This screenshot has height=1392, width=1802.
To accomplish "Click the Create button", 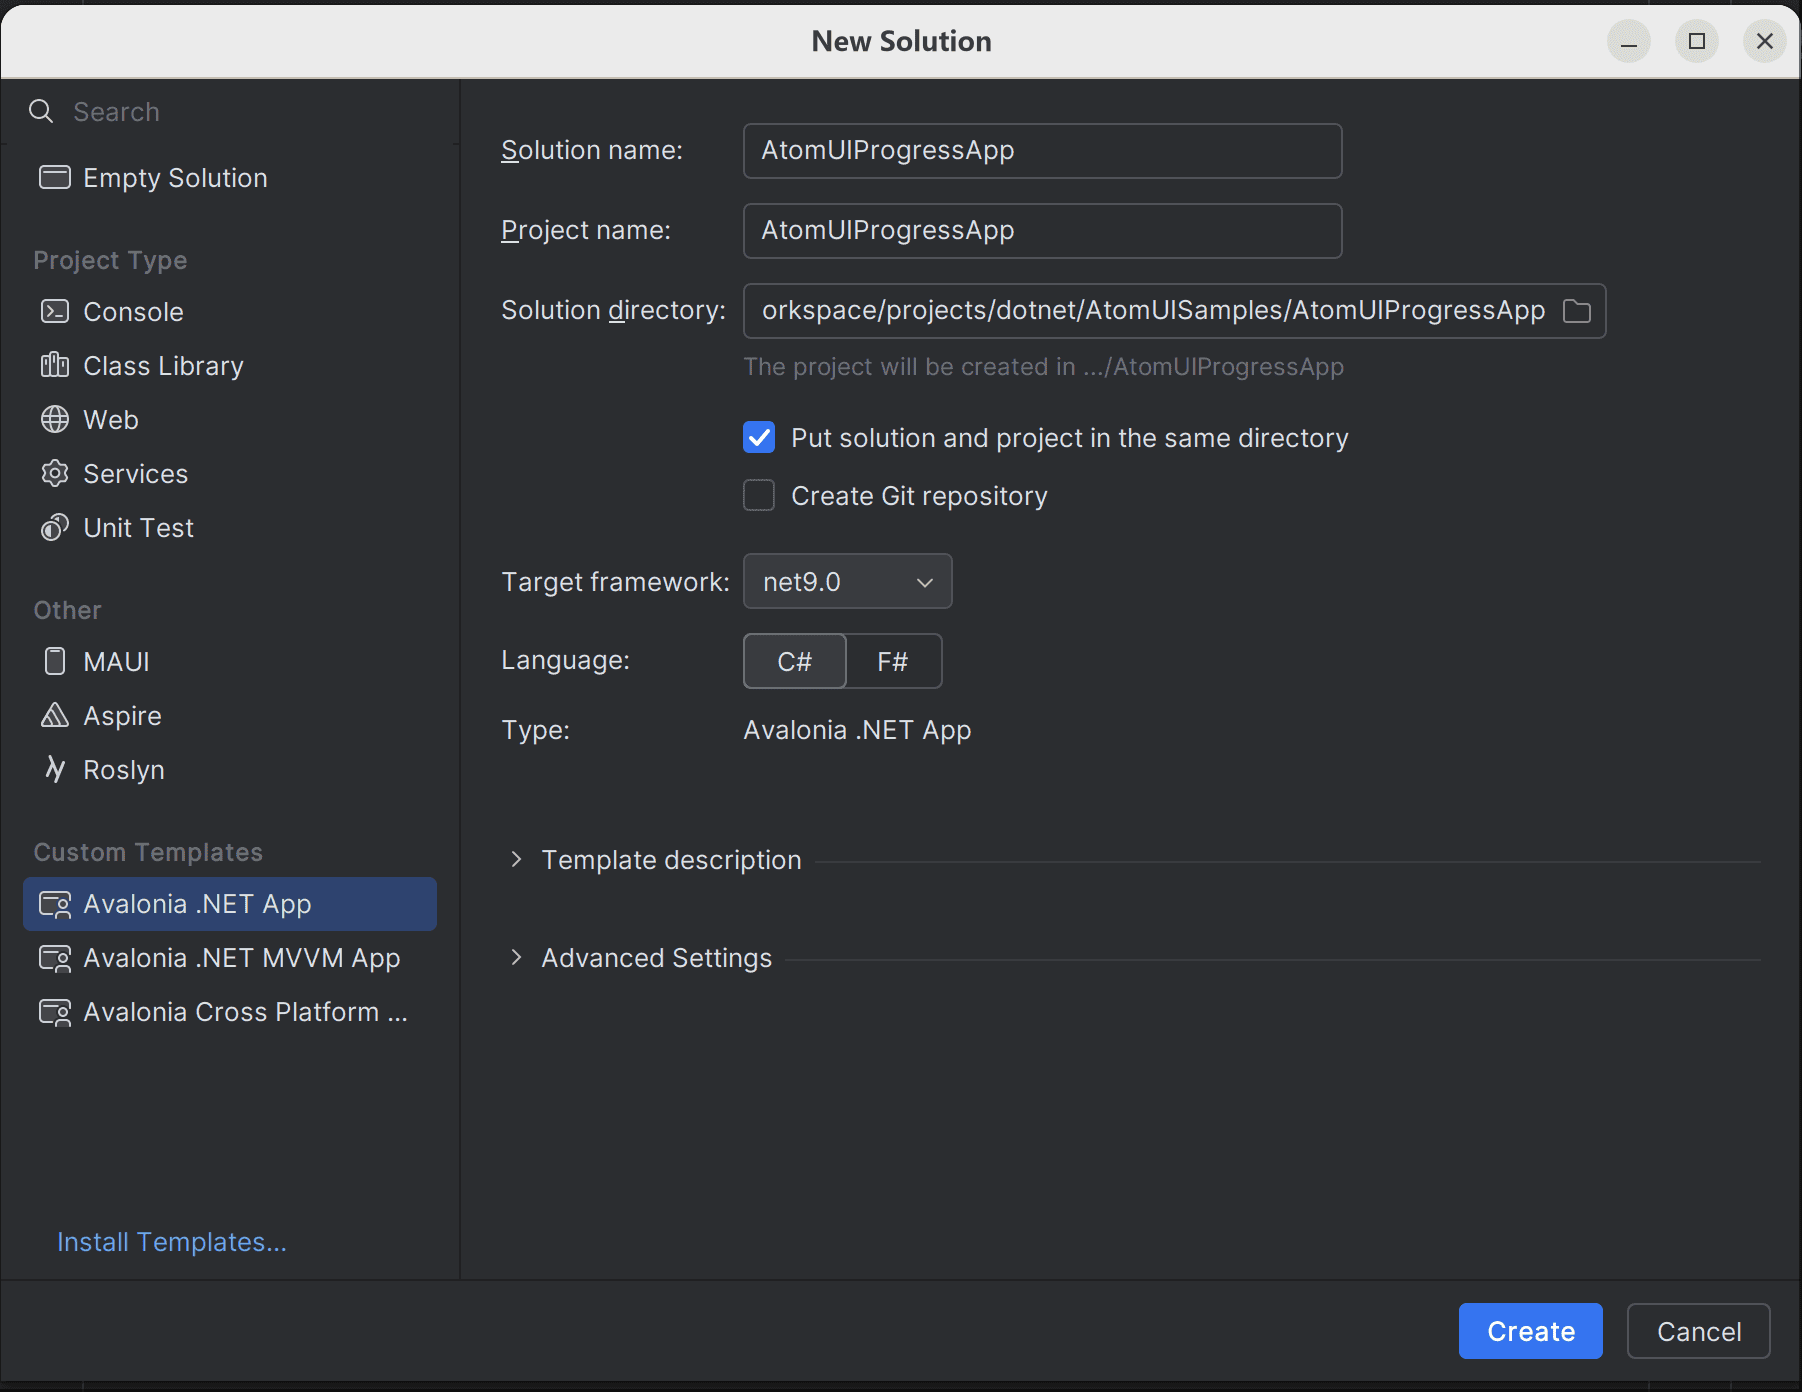I will tap(1531, 1331).
